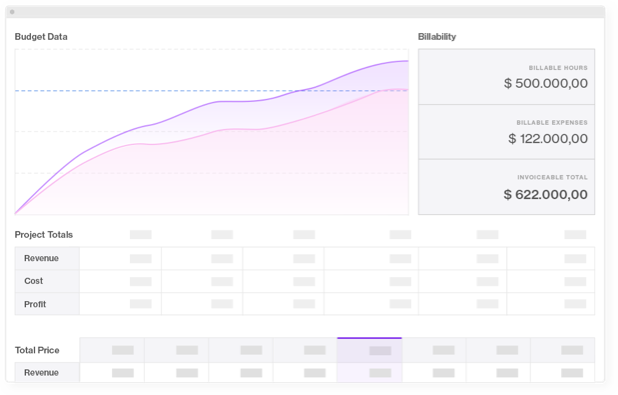
Task: Click the $ 622.000,00 amount
Action: (x=545, y=194)
